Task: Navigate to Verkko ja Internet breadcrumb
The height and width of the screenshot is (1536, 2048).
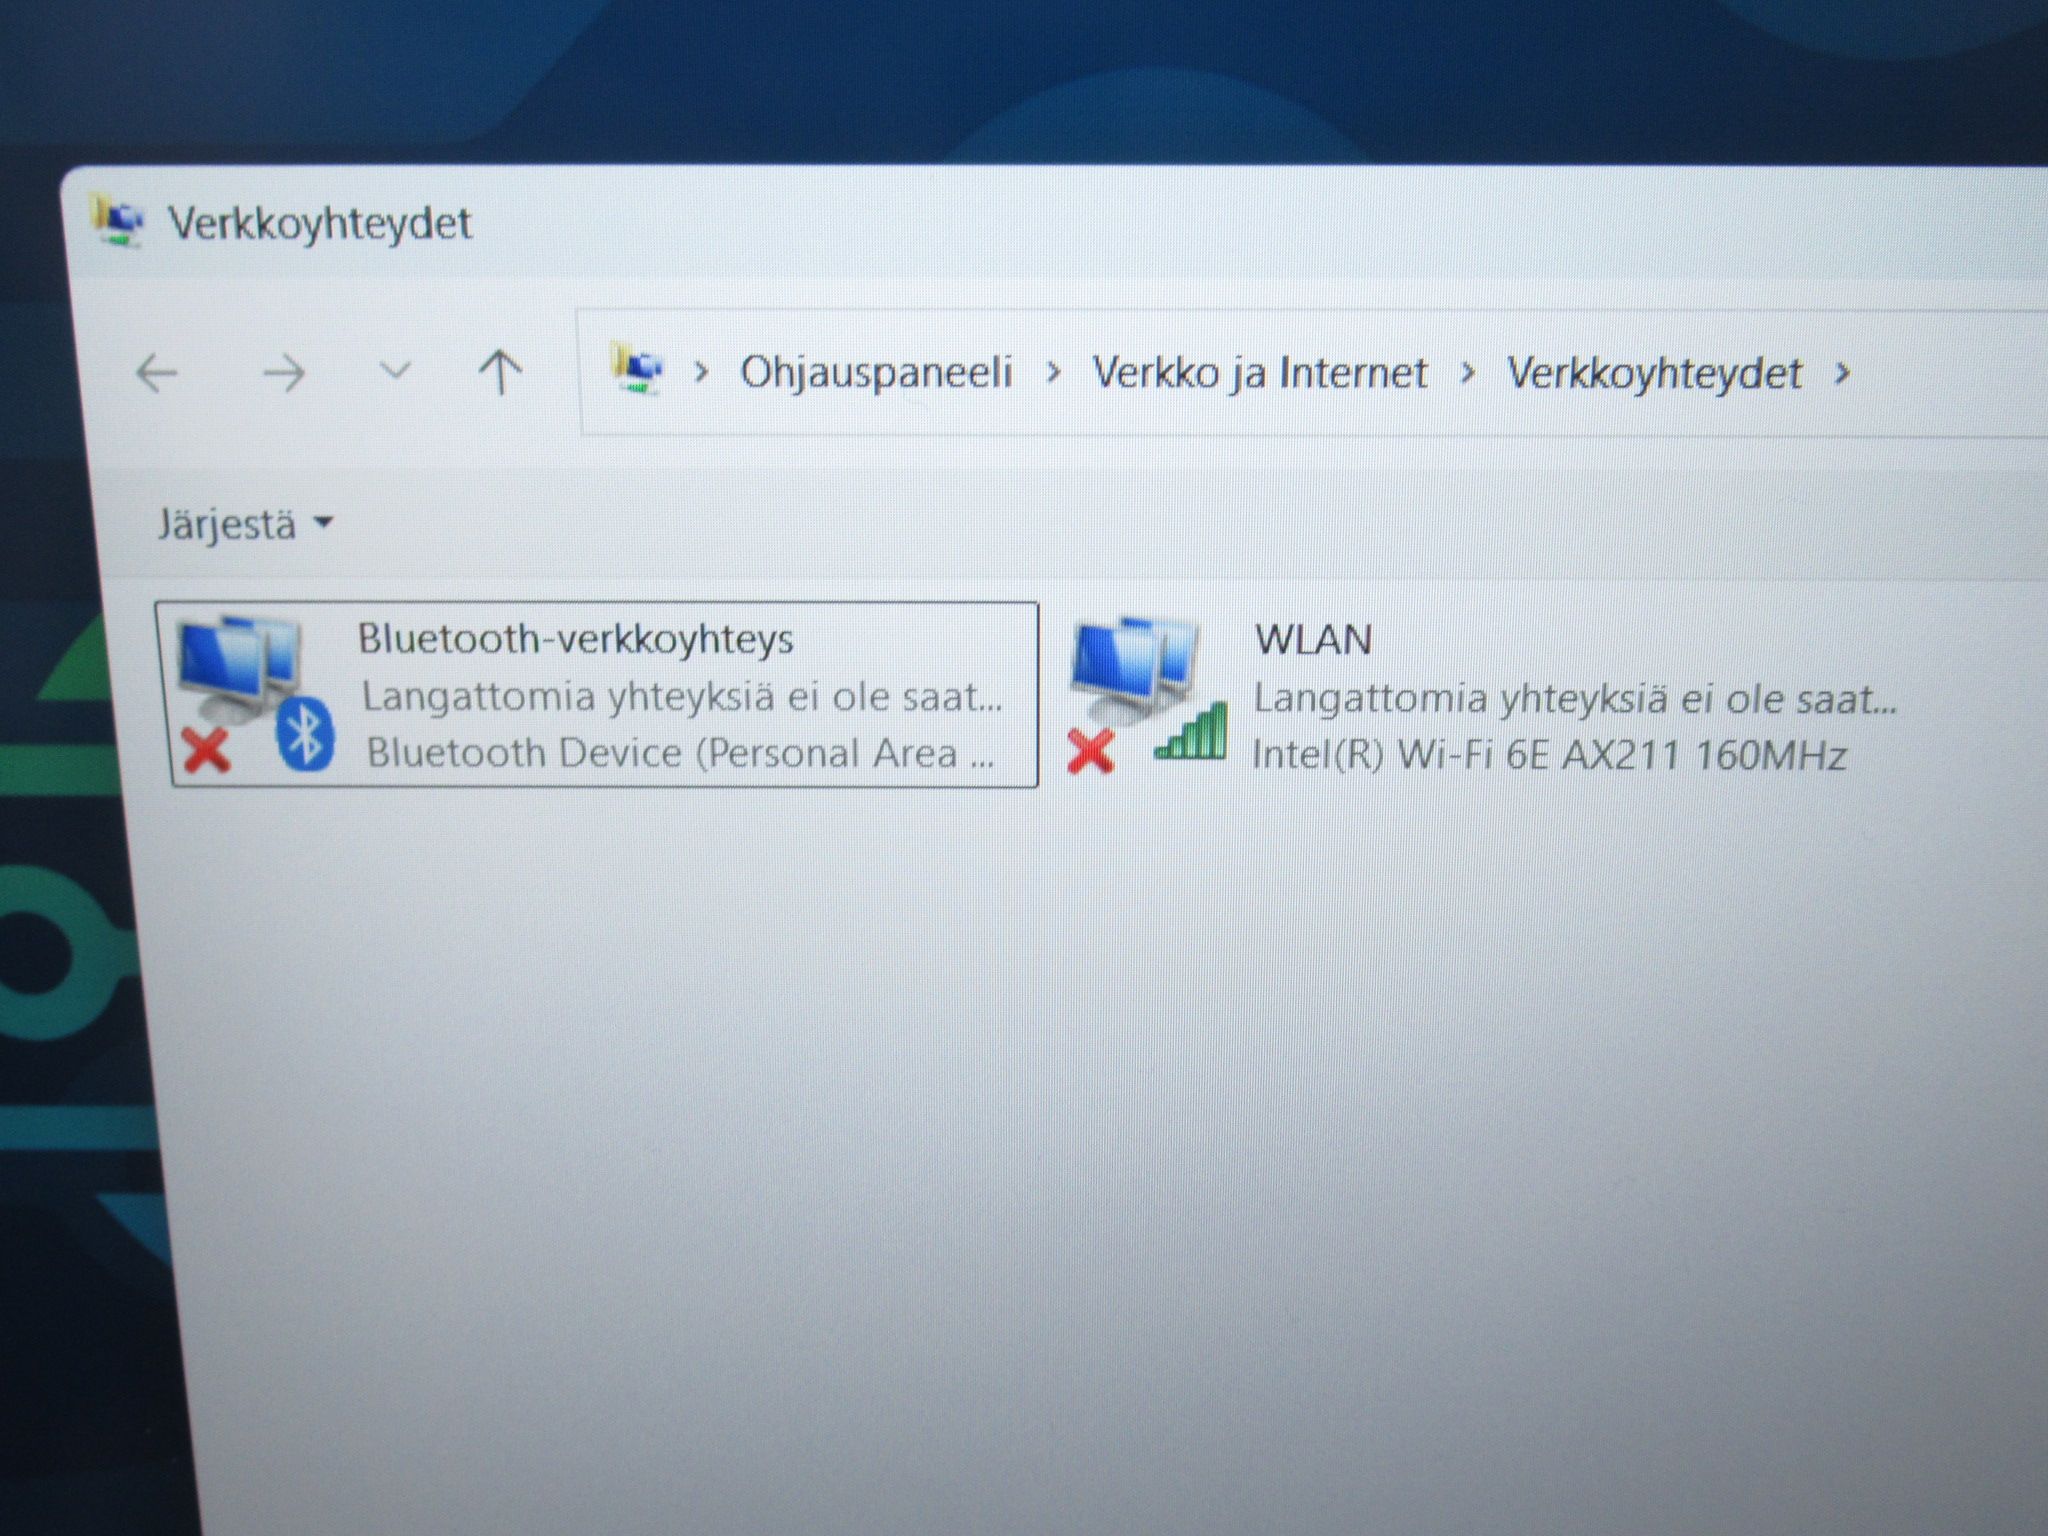Action: (x=1259, y=372)
